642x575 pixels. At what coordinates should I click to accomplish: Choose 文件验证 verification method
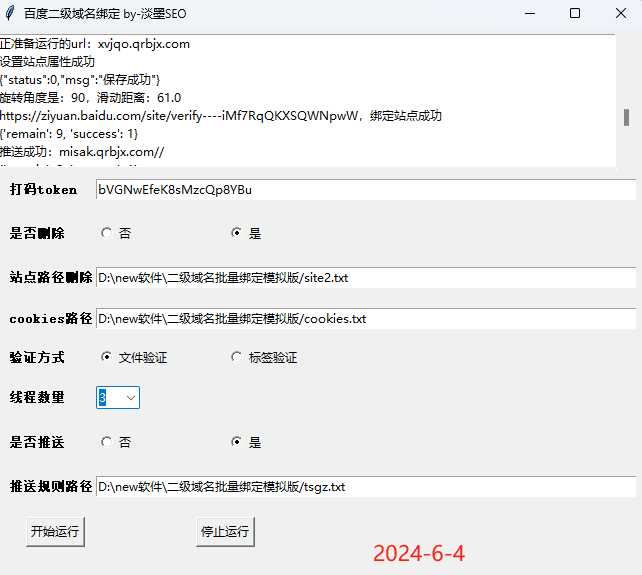point(106,357)
